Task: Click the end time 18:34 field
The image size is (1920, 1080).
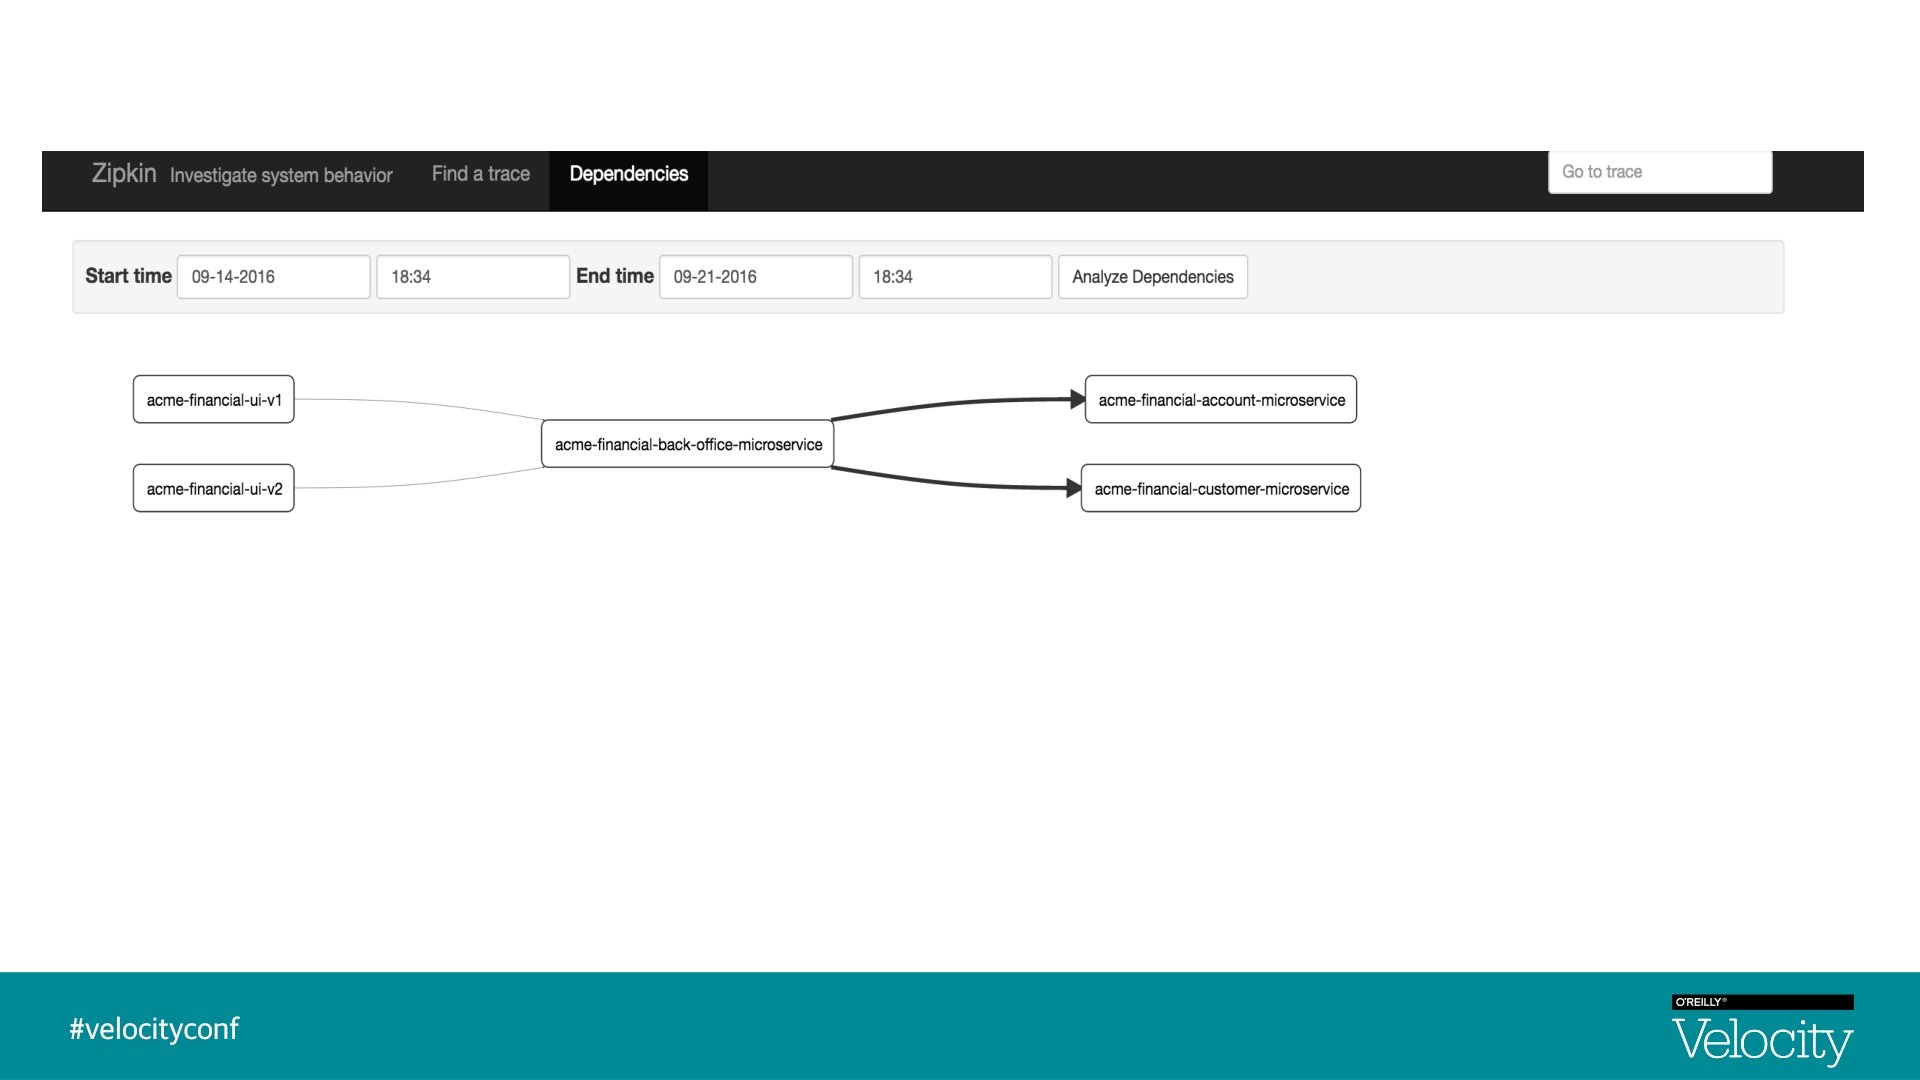Action: point(954,277)
